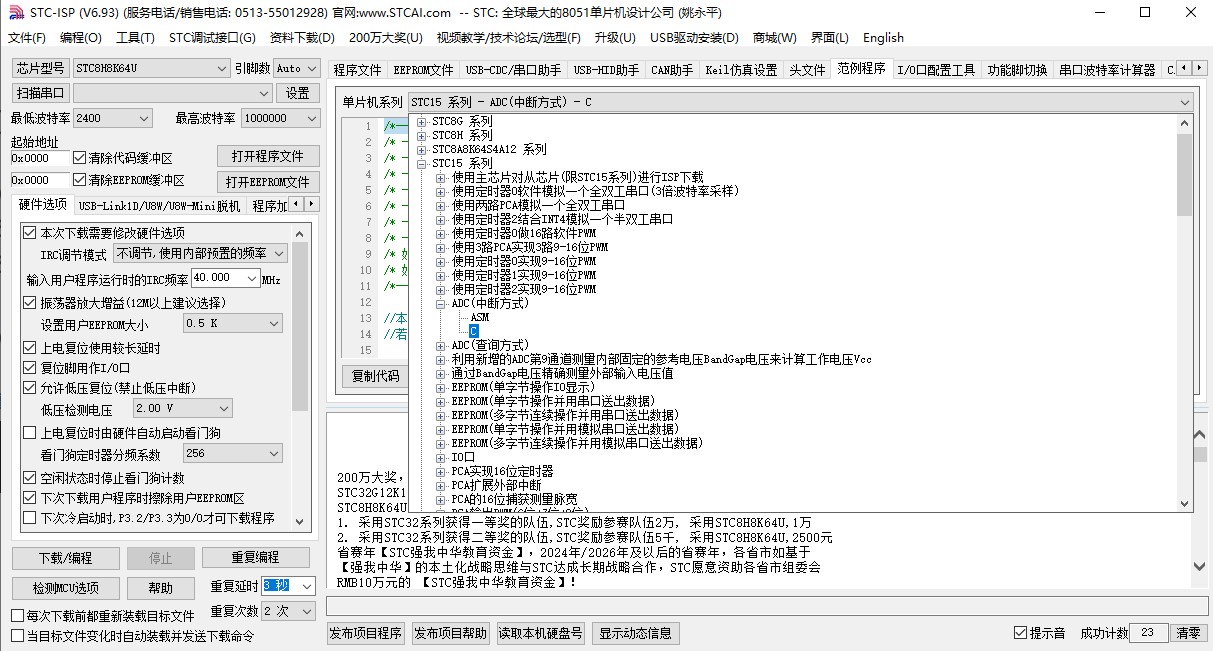Expand the IO口 tree node
1213x651 pixels.
point(441,458)
